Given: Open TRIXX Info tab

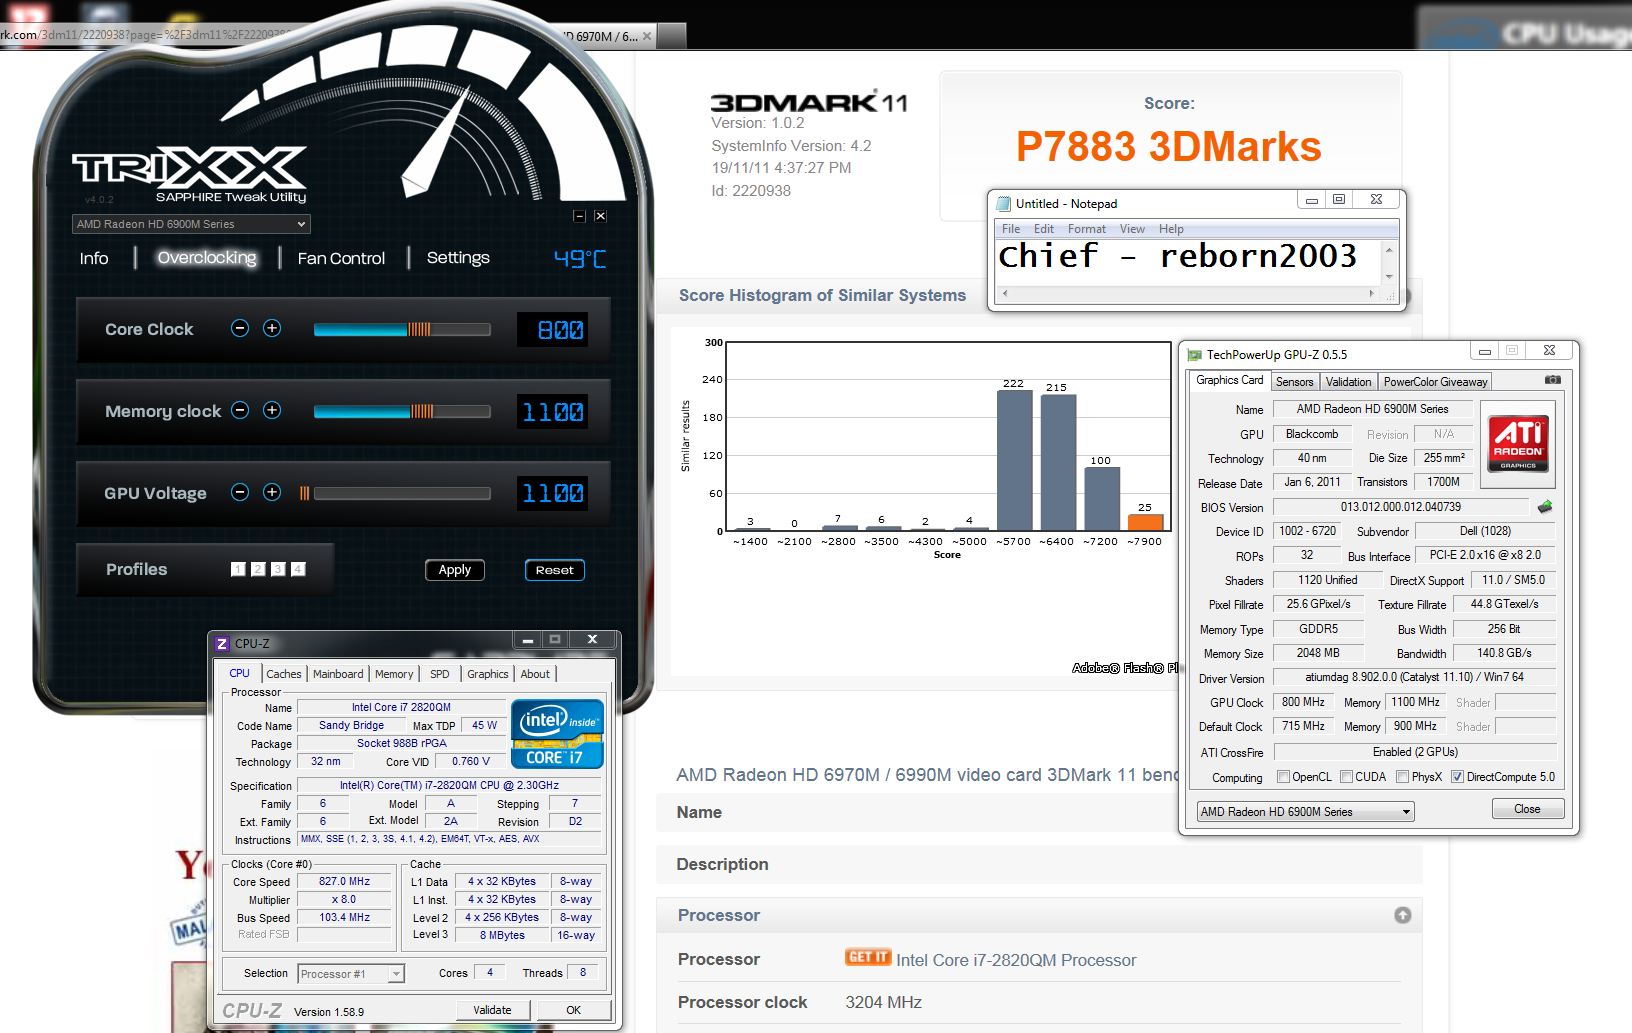Looking at the screenshot, I should click(x=94, y=258).
